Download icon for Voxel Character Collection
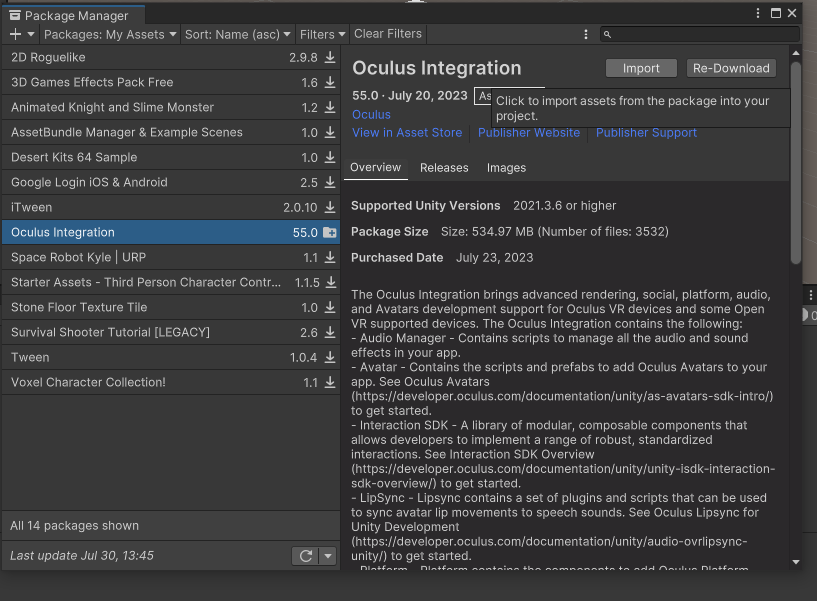 pos(330,383)
